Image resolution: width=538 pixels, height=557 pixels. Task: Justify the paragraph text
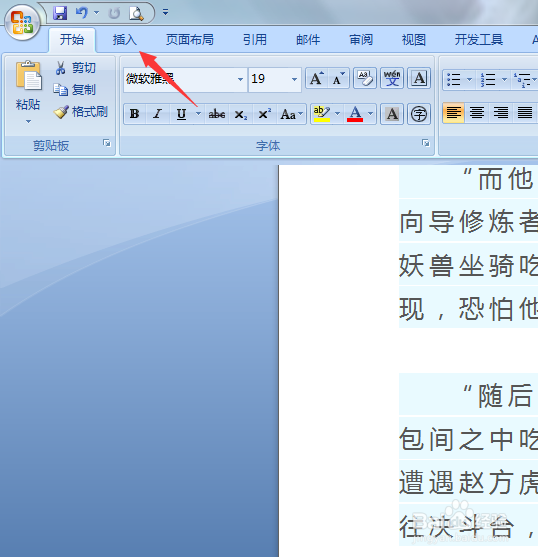click(525, 113)
